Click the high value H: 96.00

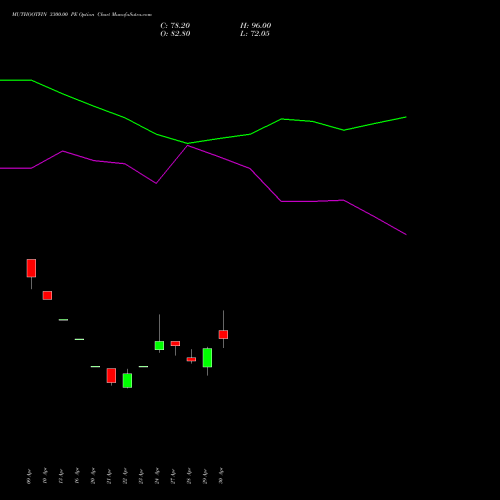(x=256, y=26)
